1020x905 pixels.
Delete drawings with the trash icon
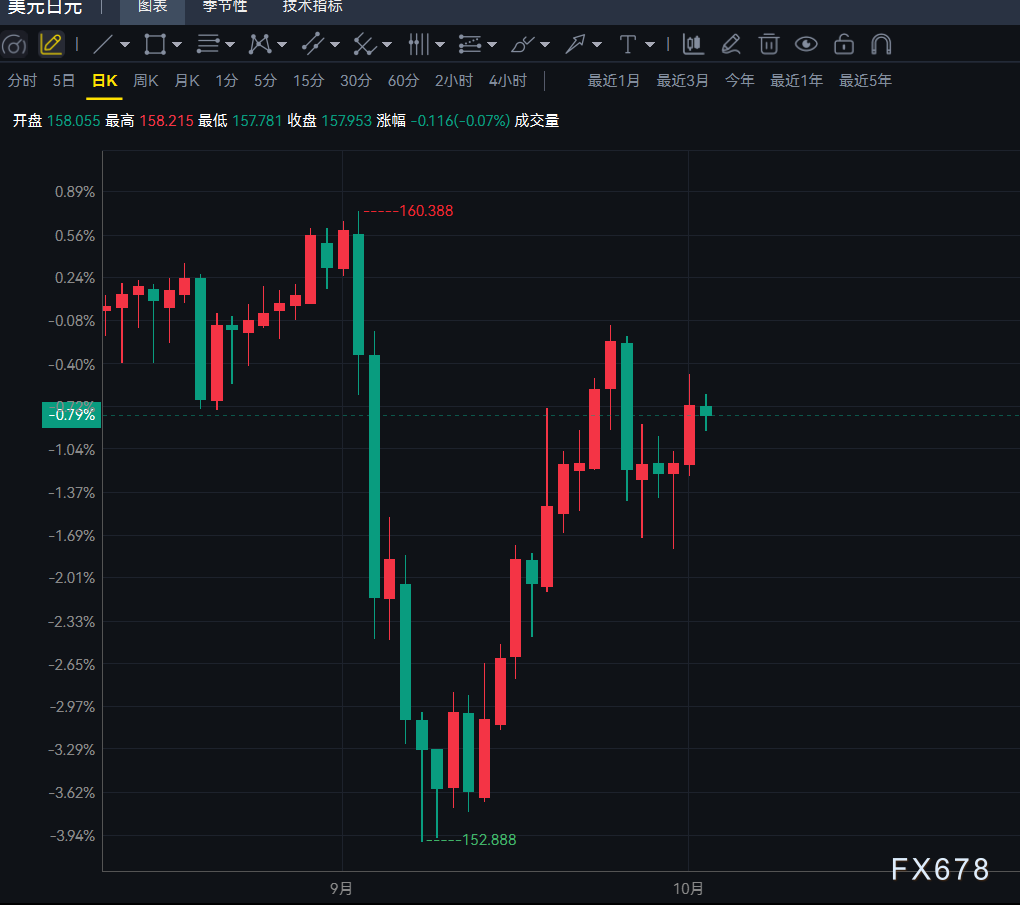click(x=769, y=44)
